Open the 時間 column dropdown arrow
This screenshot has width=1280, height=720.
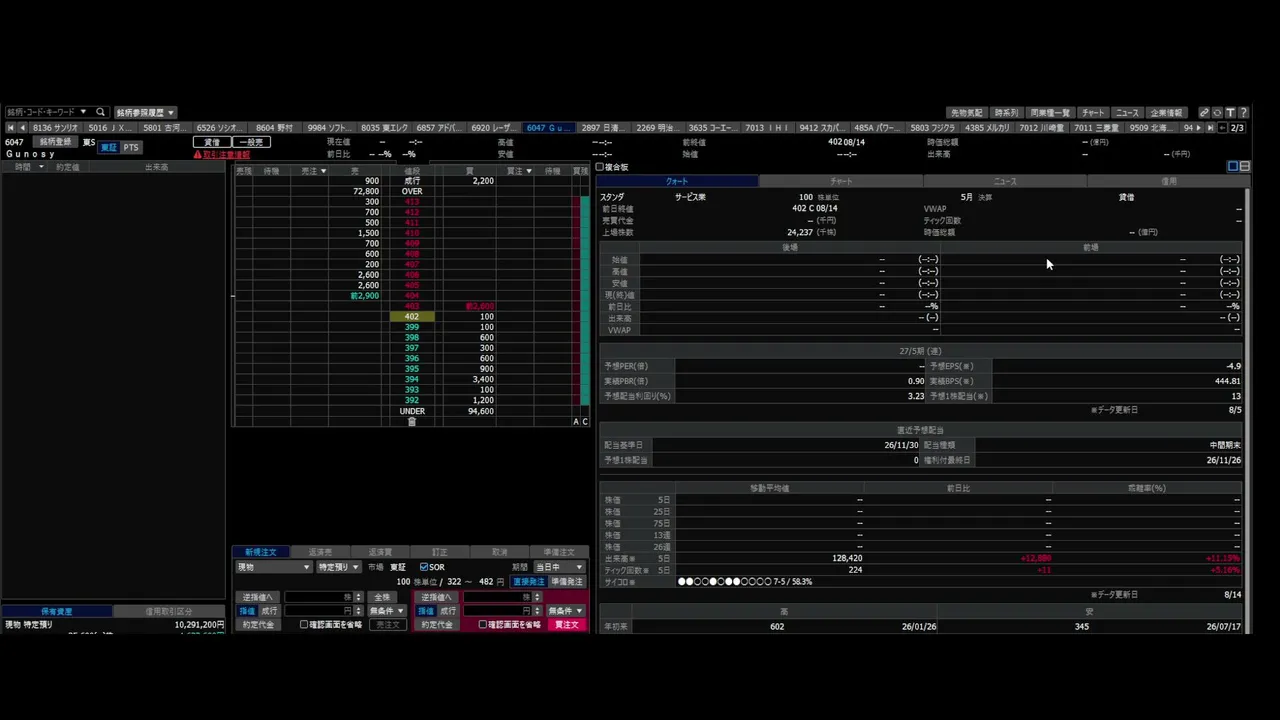coord(41,167)
